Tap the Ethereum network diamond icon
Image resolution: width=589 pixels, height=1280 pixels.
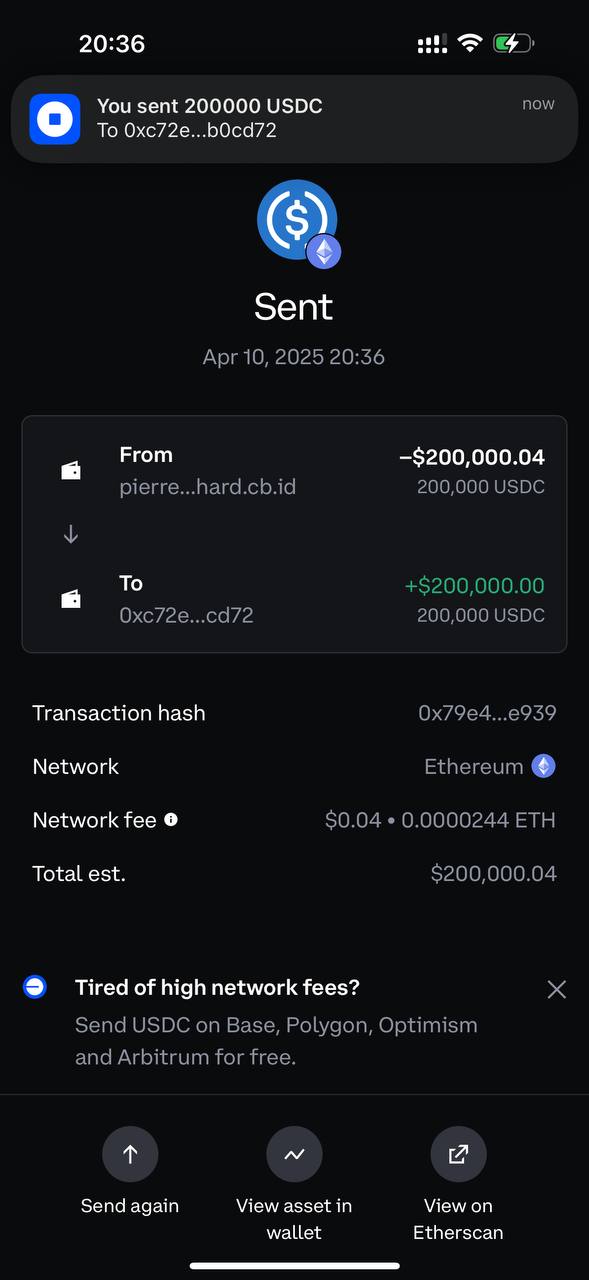click(x=543, y=766)
